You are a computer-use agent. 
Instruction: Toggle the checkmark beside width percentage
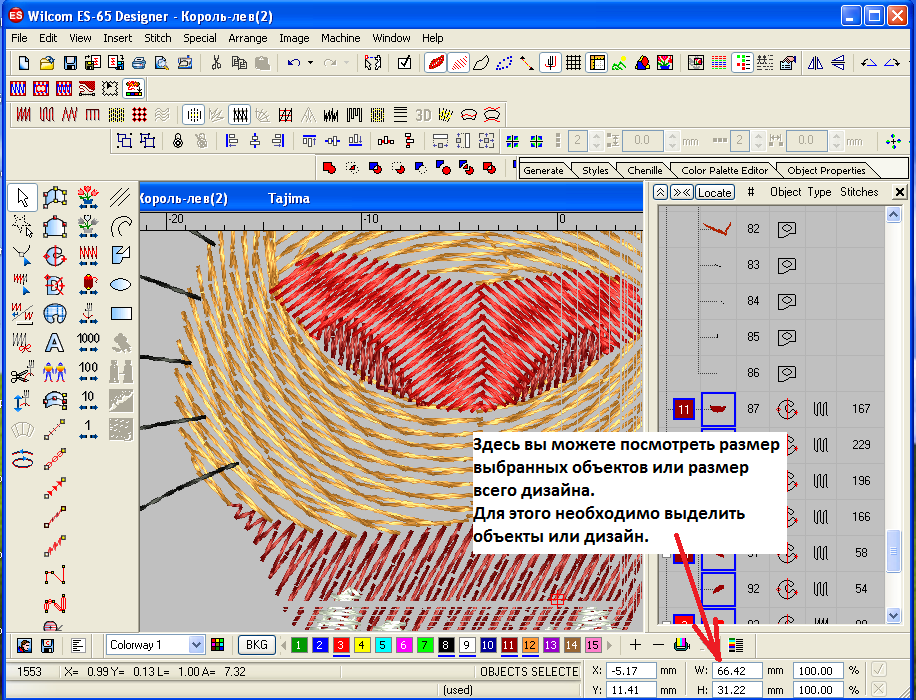pos(878,670)
